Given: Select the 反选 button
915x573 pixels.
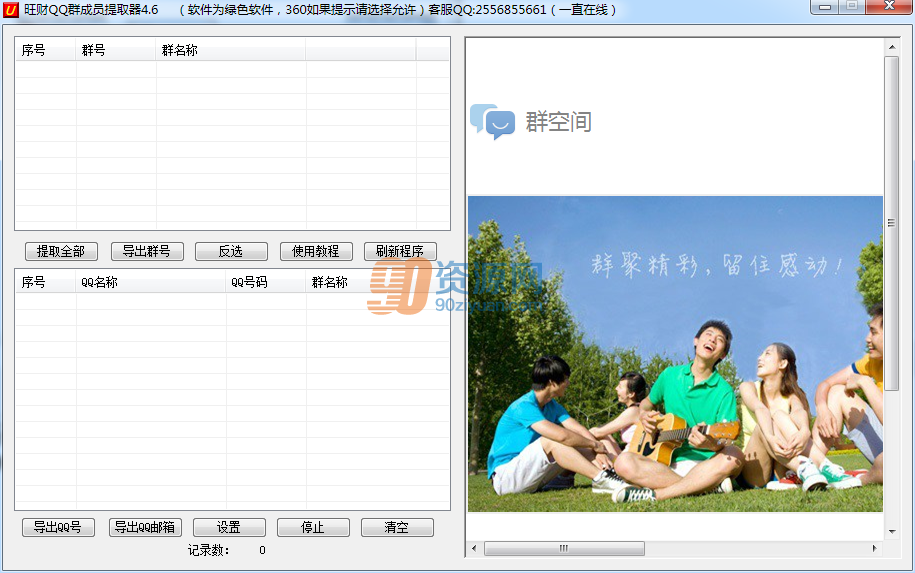Looking at the screenshot, I should click(x=231, y=251).
